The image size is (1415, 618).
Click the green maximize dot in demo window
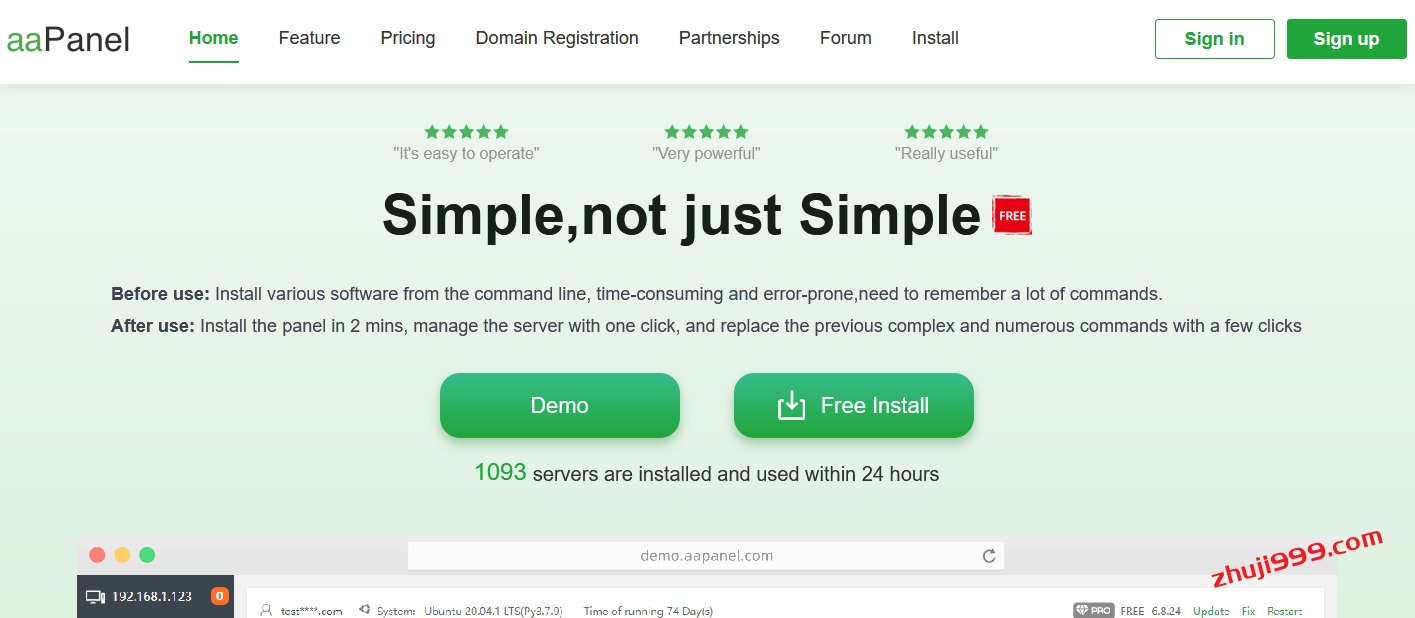[x=147, y=555]
